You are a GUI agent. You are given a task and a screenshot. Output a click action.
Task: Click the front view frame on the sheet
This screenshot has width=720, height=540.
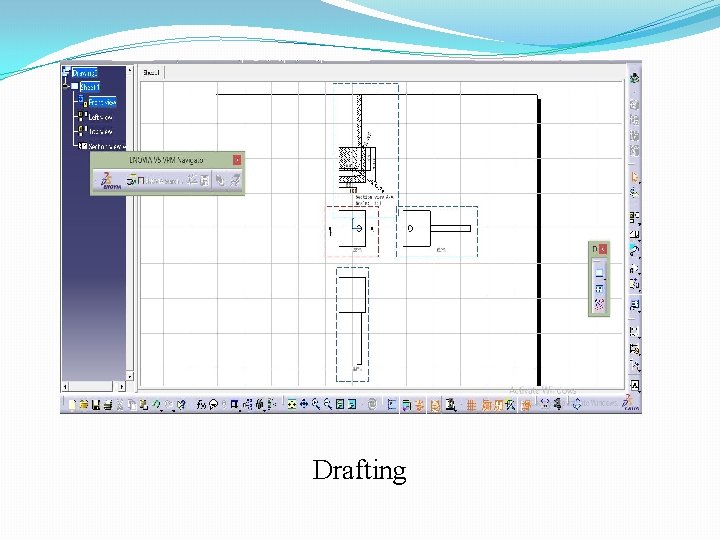click(352, 231)
